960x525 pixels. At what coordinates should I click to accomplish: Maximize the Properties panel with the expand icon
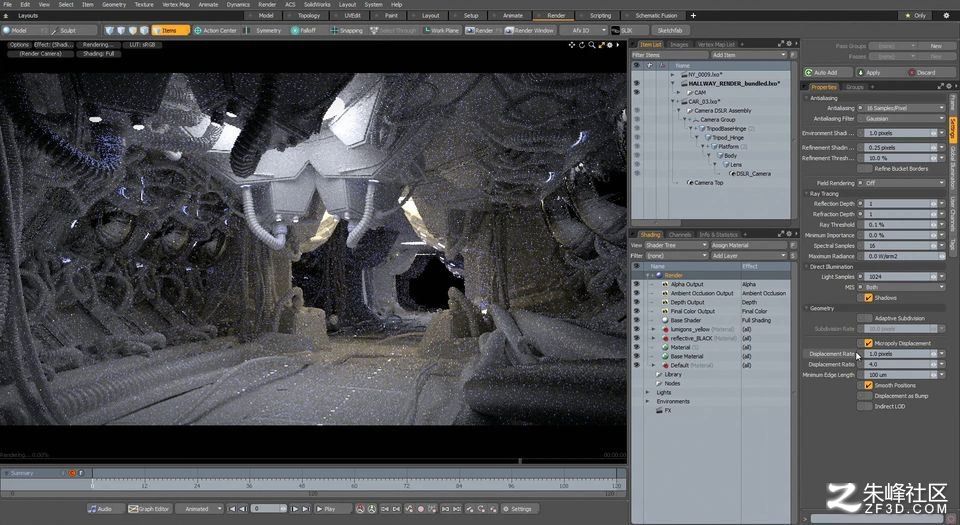(x=941, y=86)
